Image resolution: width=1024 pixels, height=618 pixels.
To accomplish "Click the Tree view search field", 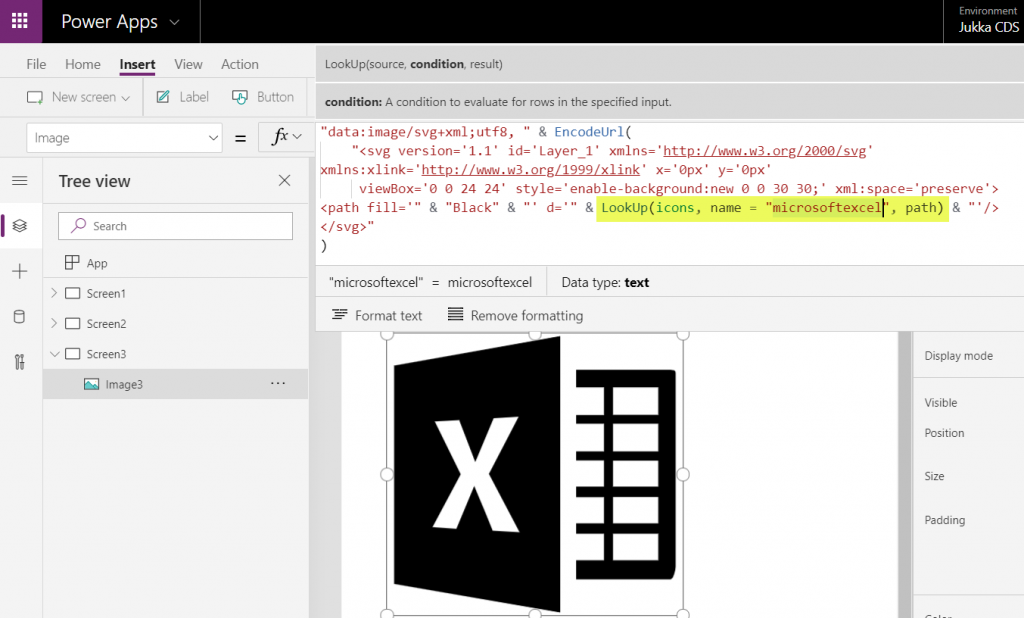I will click(175, 226).
